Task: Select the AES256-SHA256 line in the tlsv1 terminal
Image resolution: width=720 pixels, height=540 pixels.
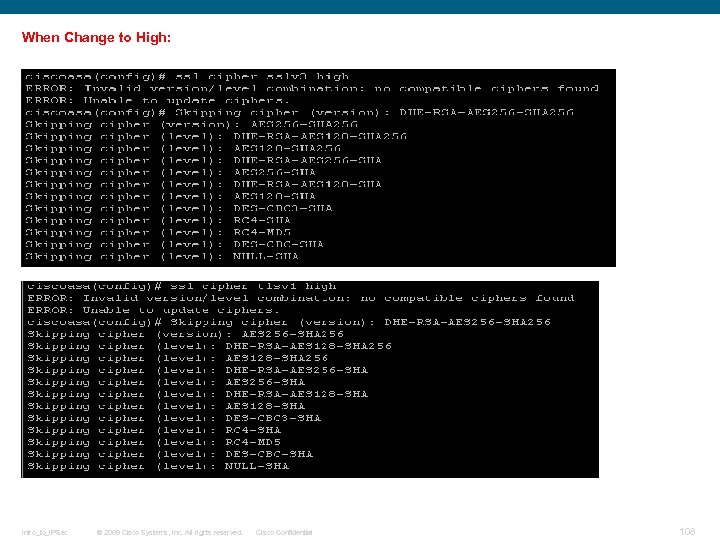Action: tap(186, 334)
